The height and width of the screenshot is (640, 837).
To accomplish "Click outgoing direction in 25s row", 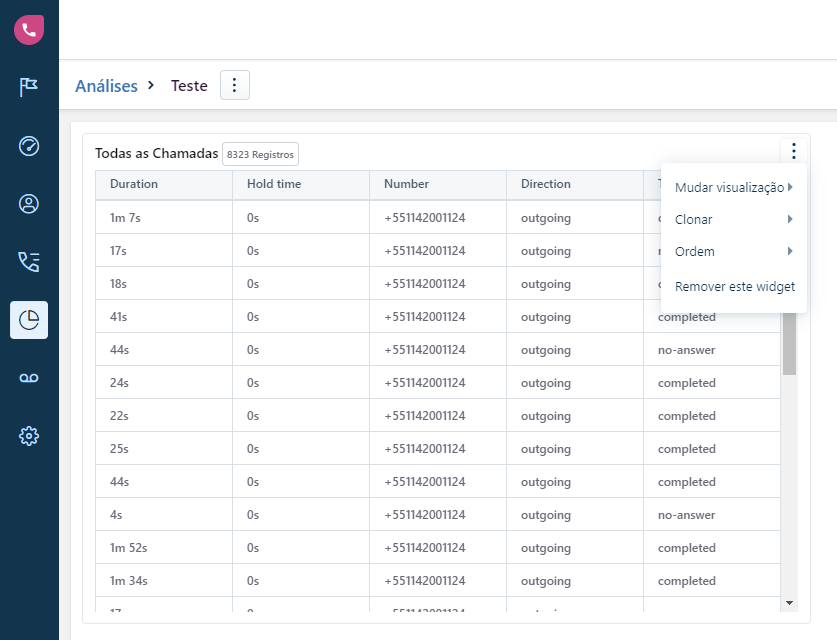I will pyautogui.click(x=546, y=449).
